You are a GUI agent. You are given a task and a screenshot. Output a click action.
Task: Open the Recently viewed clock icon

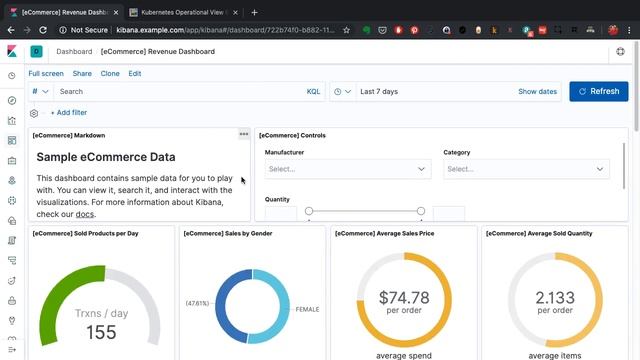[12, 76]
